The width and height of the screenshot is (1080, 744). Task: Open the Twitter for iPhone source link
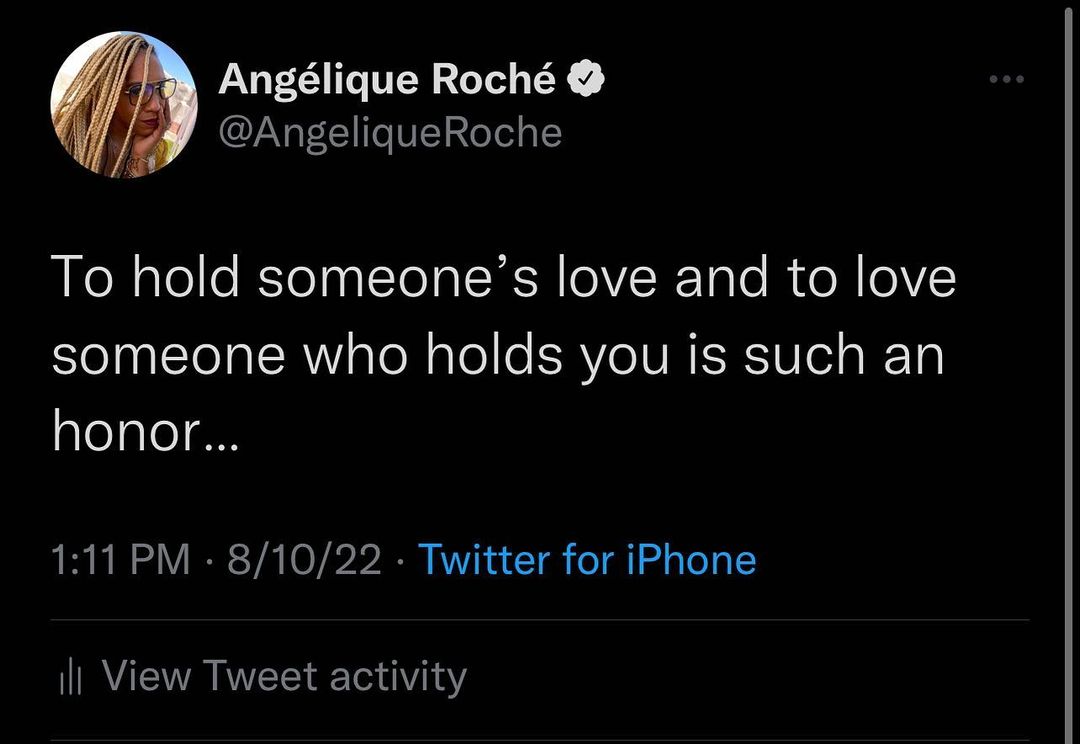coord(586,559)
